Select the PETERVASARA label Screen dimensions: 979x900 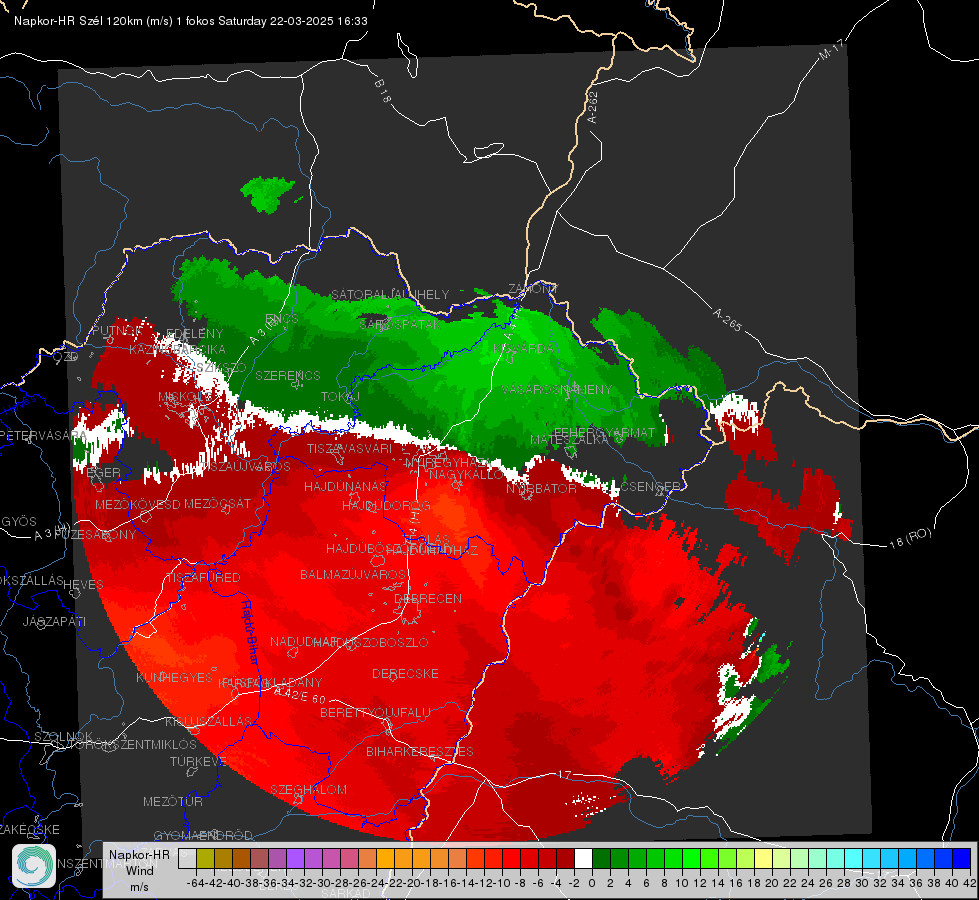44,435
